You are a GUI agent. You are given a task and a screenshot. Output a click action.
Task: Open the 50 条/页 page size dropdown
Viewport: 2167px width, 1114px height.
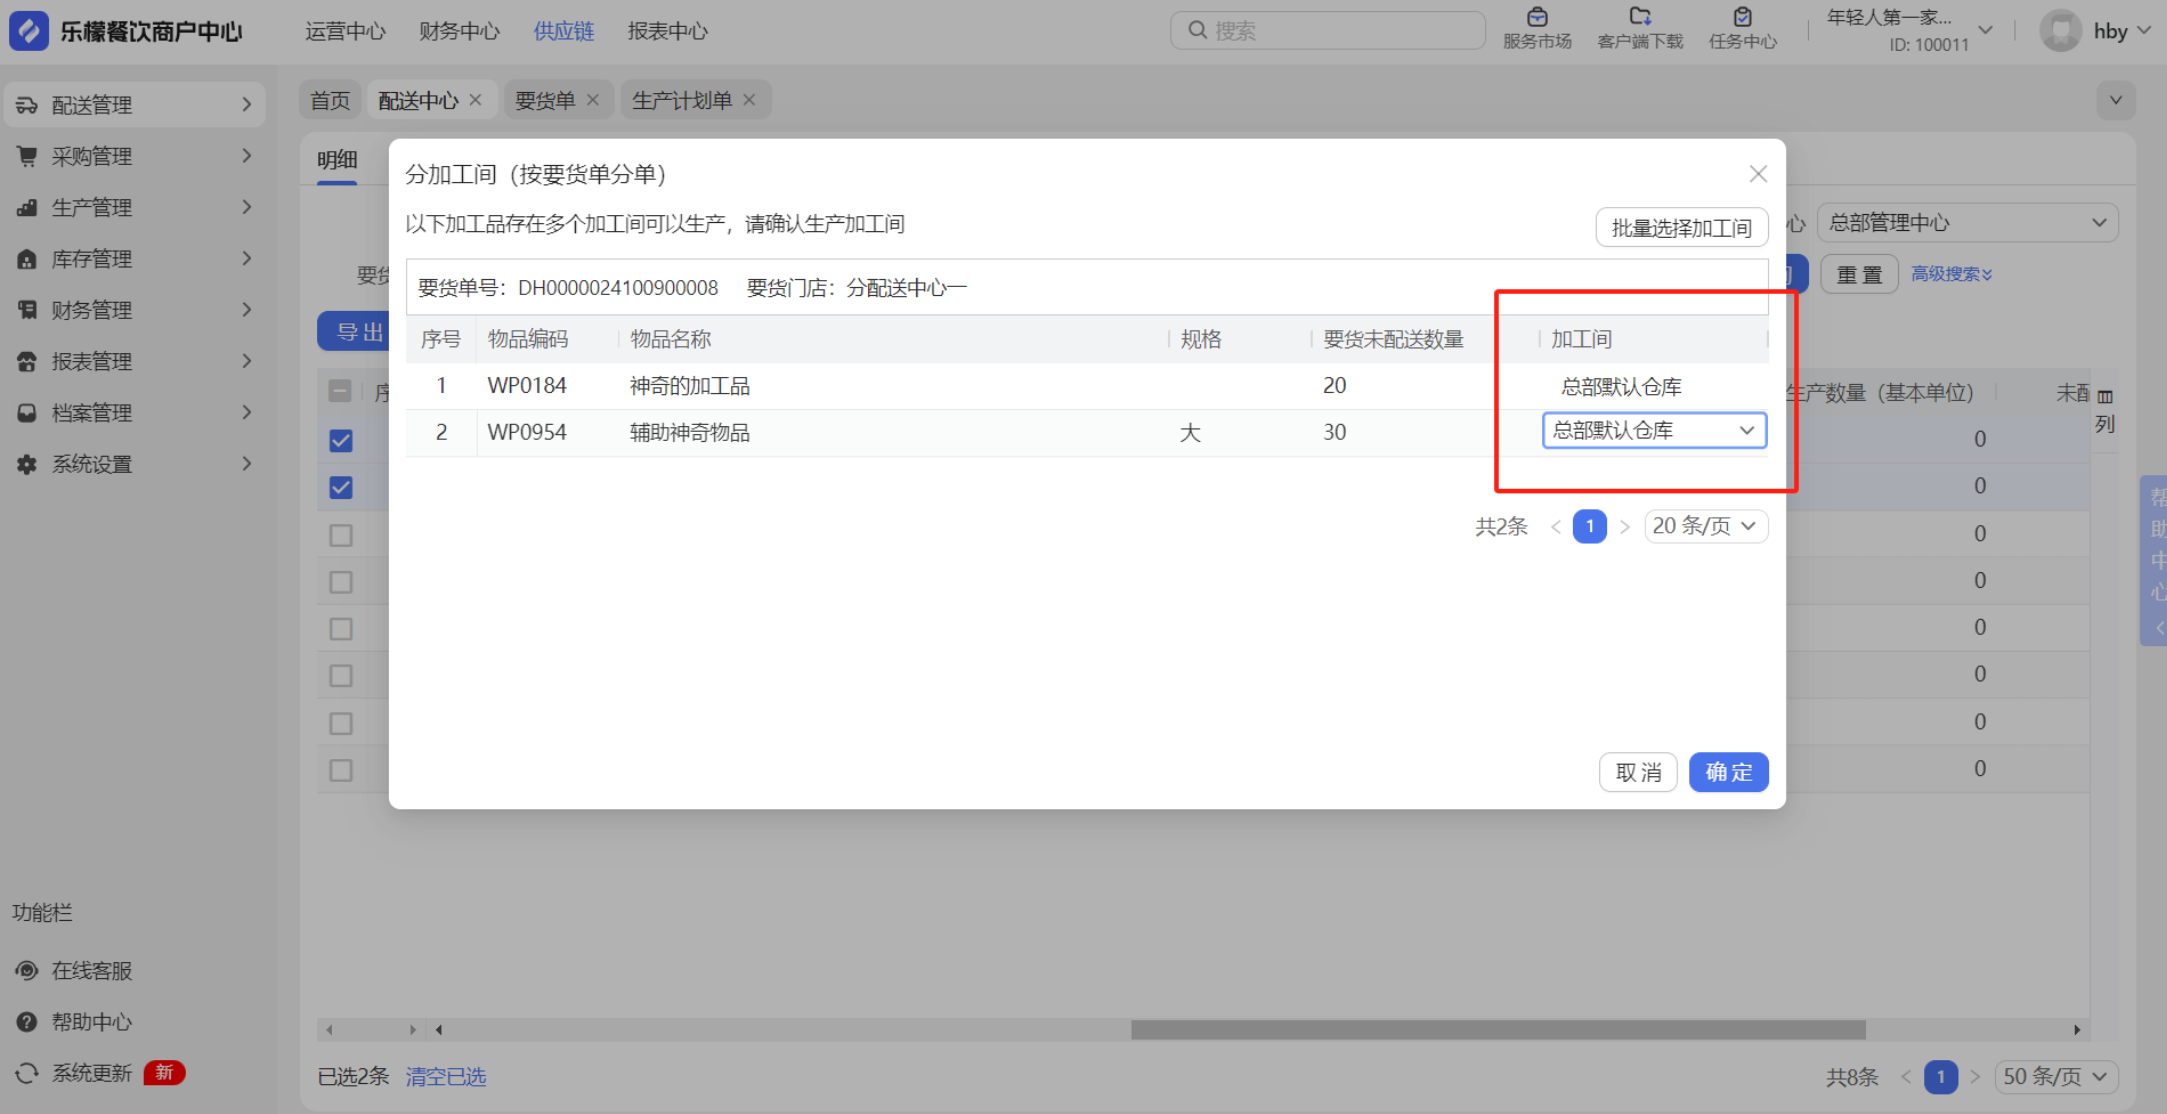[x=2055, y=1076]
